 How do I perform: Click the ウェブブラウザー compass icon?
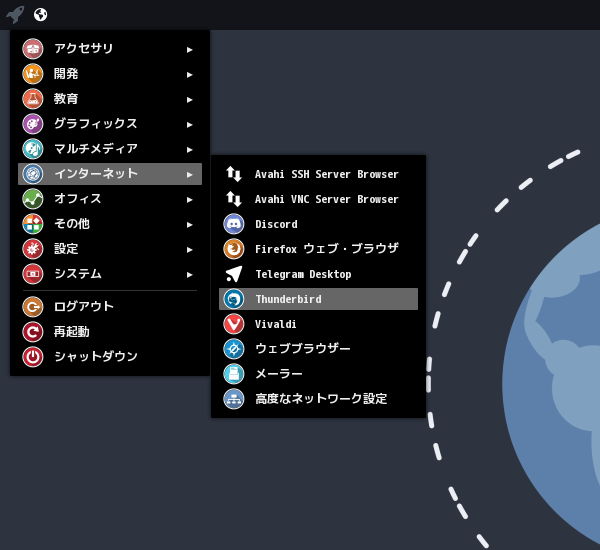coord(234,349)
